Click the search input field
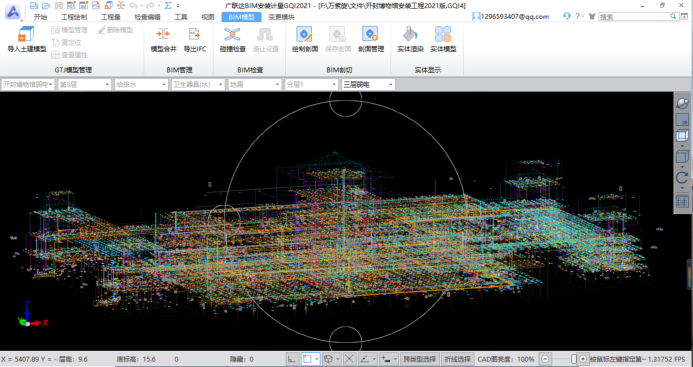 click(x=635, y=17)
